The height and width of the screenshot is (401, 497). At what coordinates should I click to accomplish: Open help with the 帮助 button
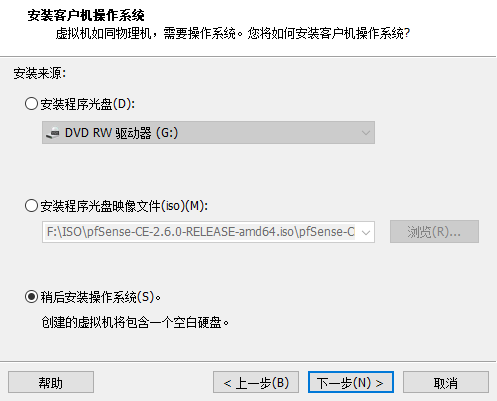coord(51,382)
